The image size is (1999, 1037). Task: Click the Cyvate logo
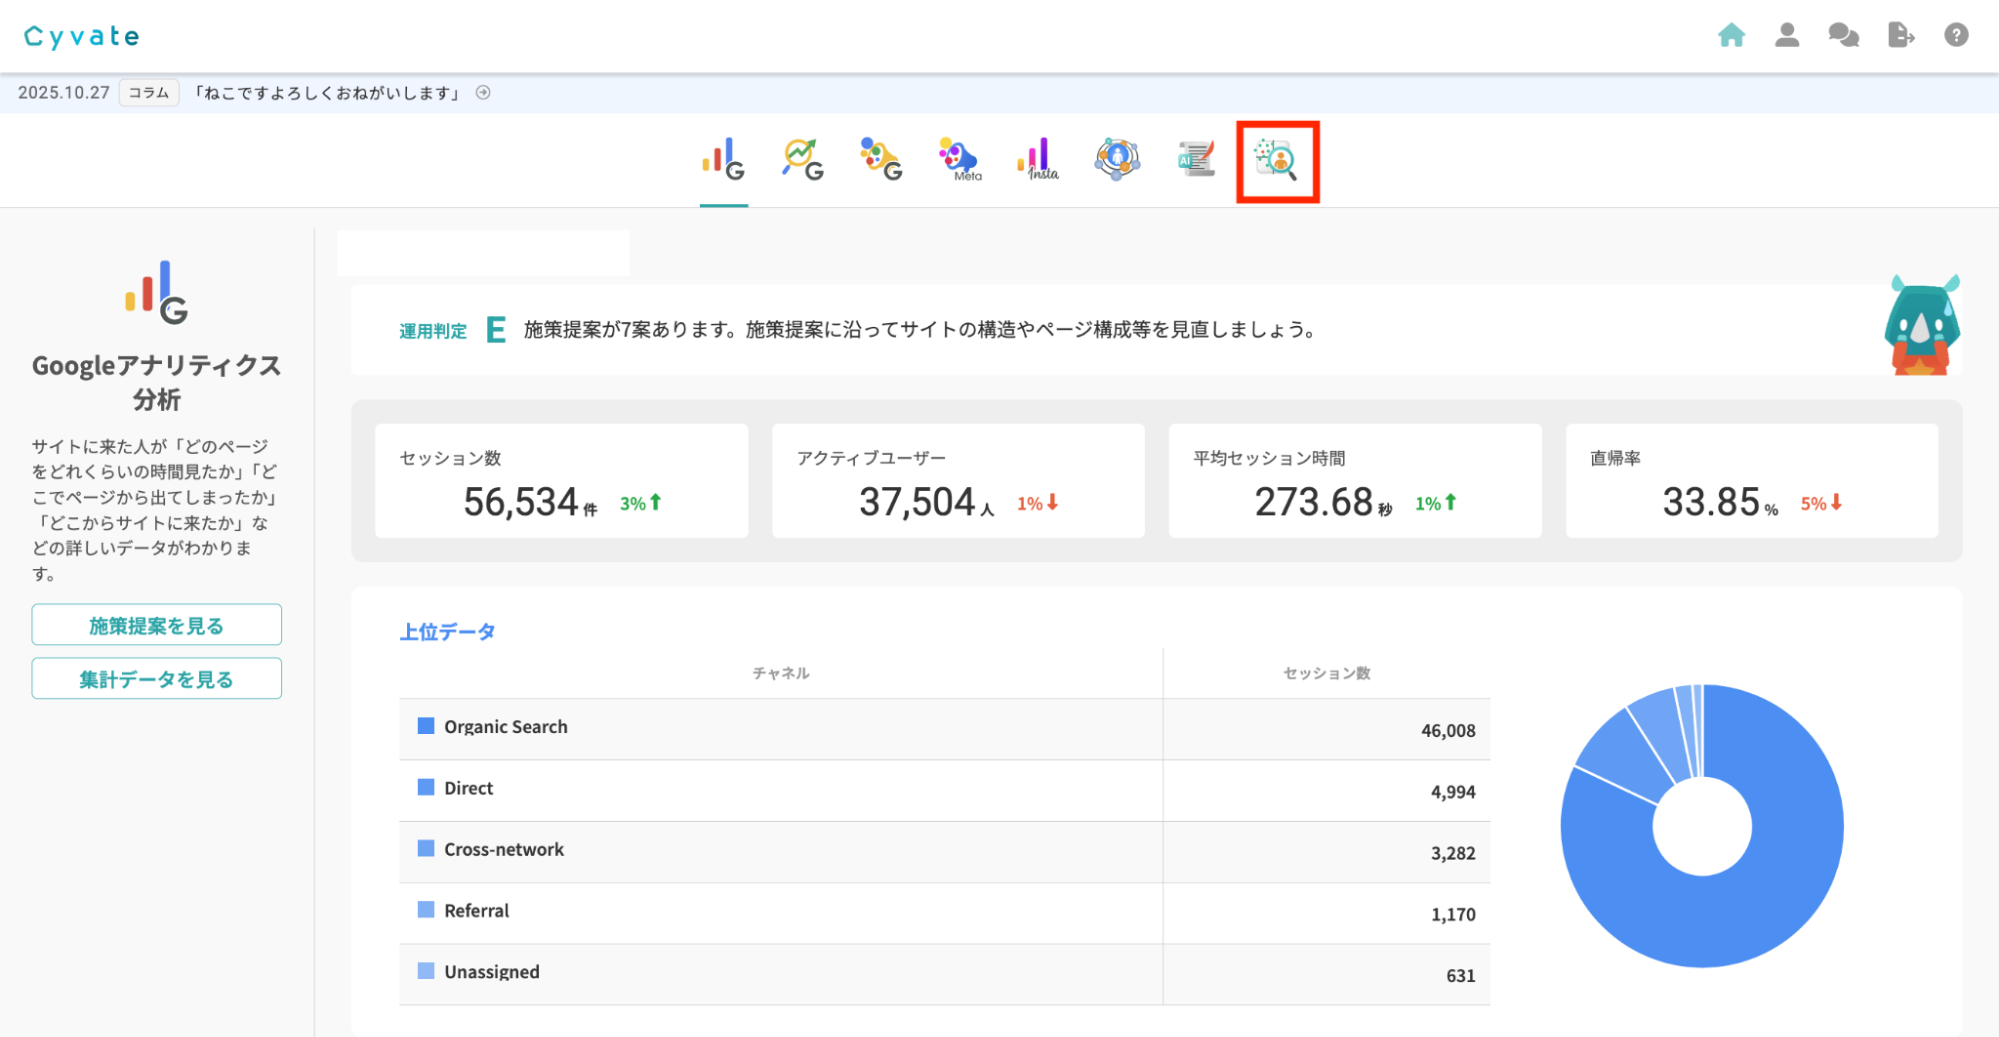coord(82,37)
